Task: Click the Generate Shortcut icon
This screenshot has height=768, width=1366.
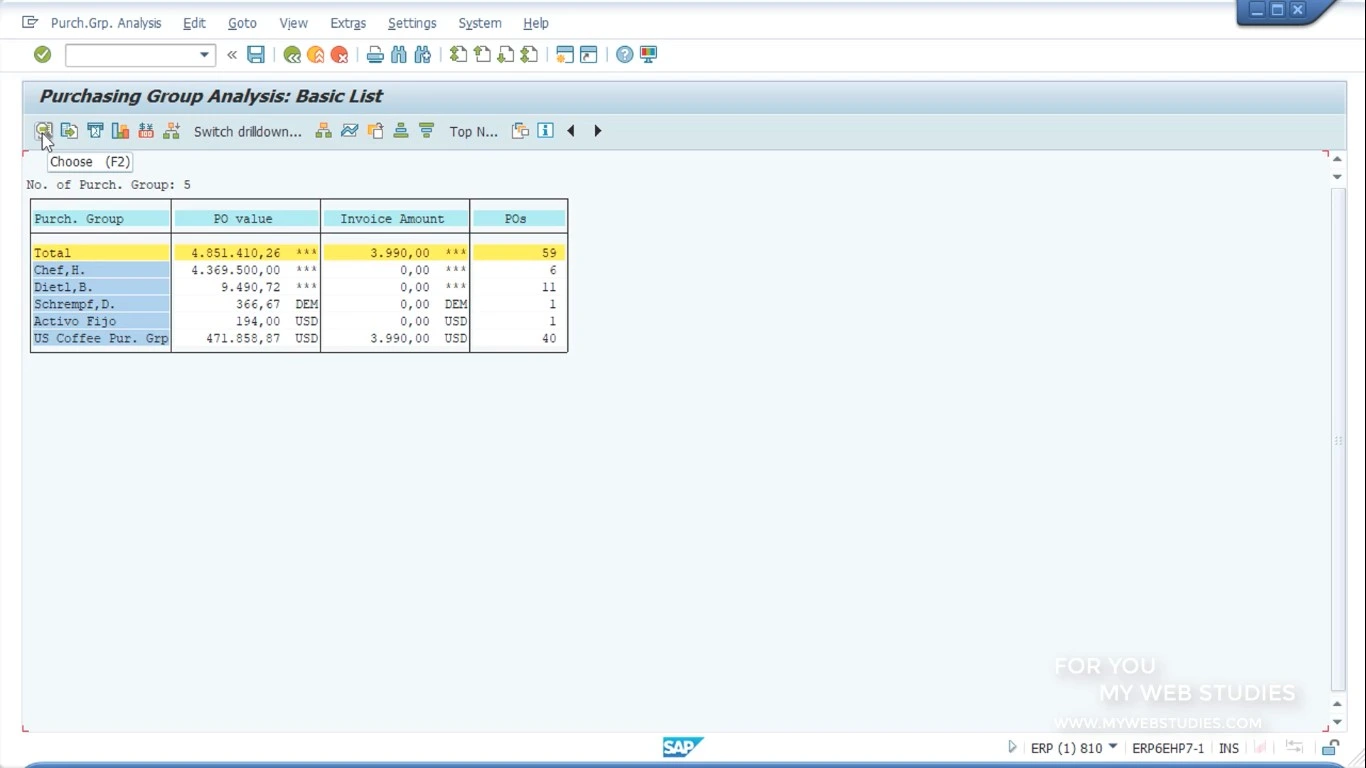Action: click(589, 55)
